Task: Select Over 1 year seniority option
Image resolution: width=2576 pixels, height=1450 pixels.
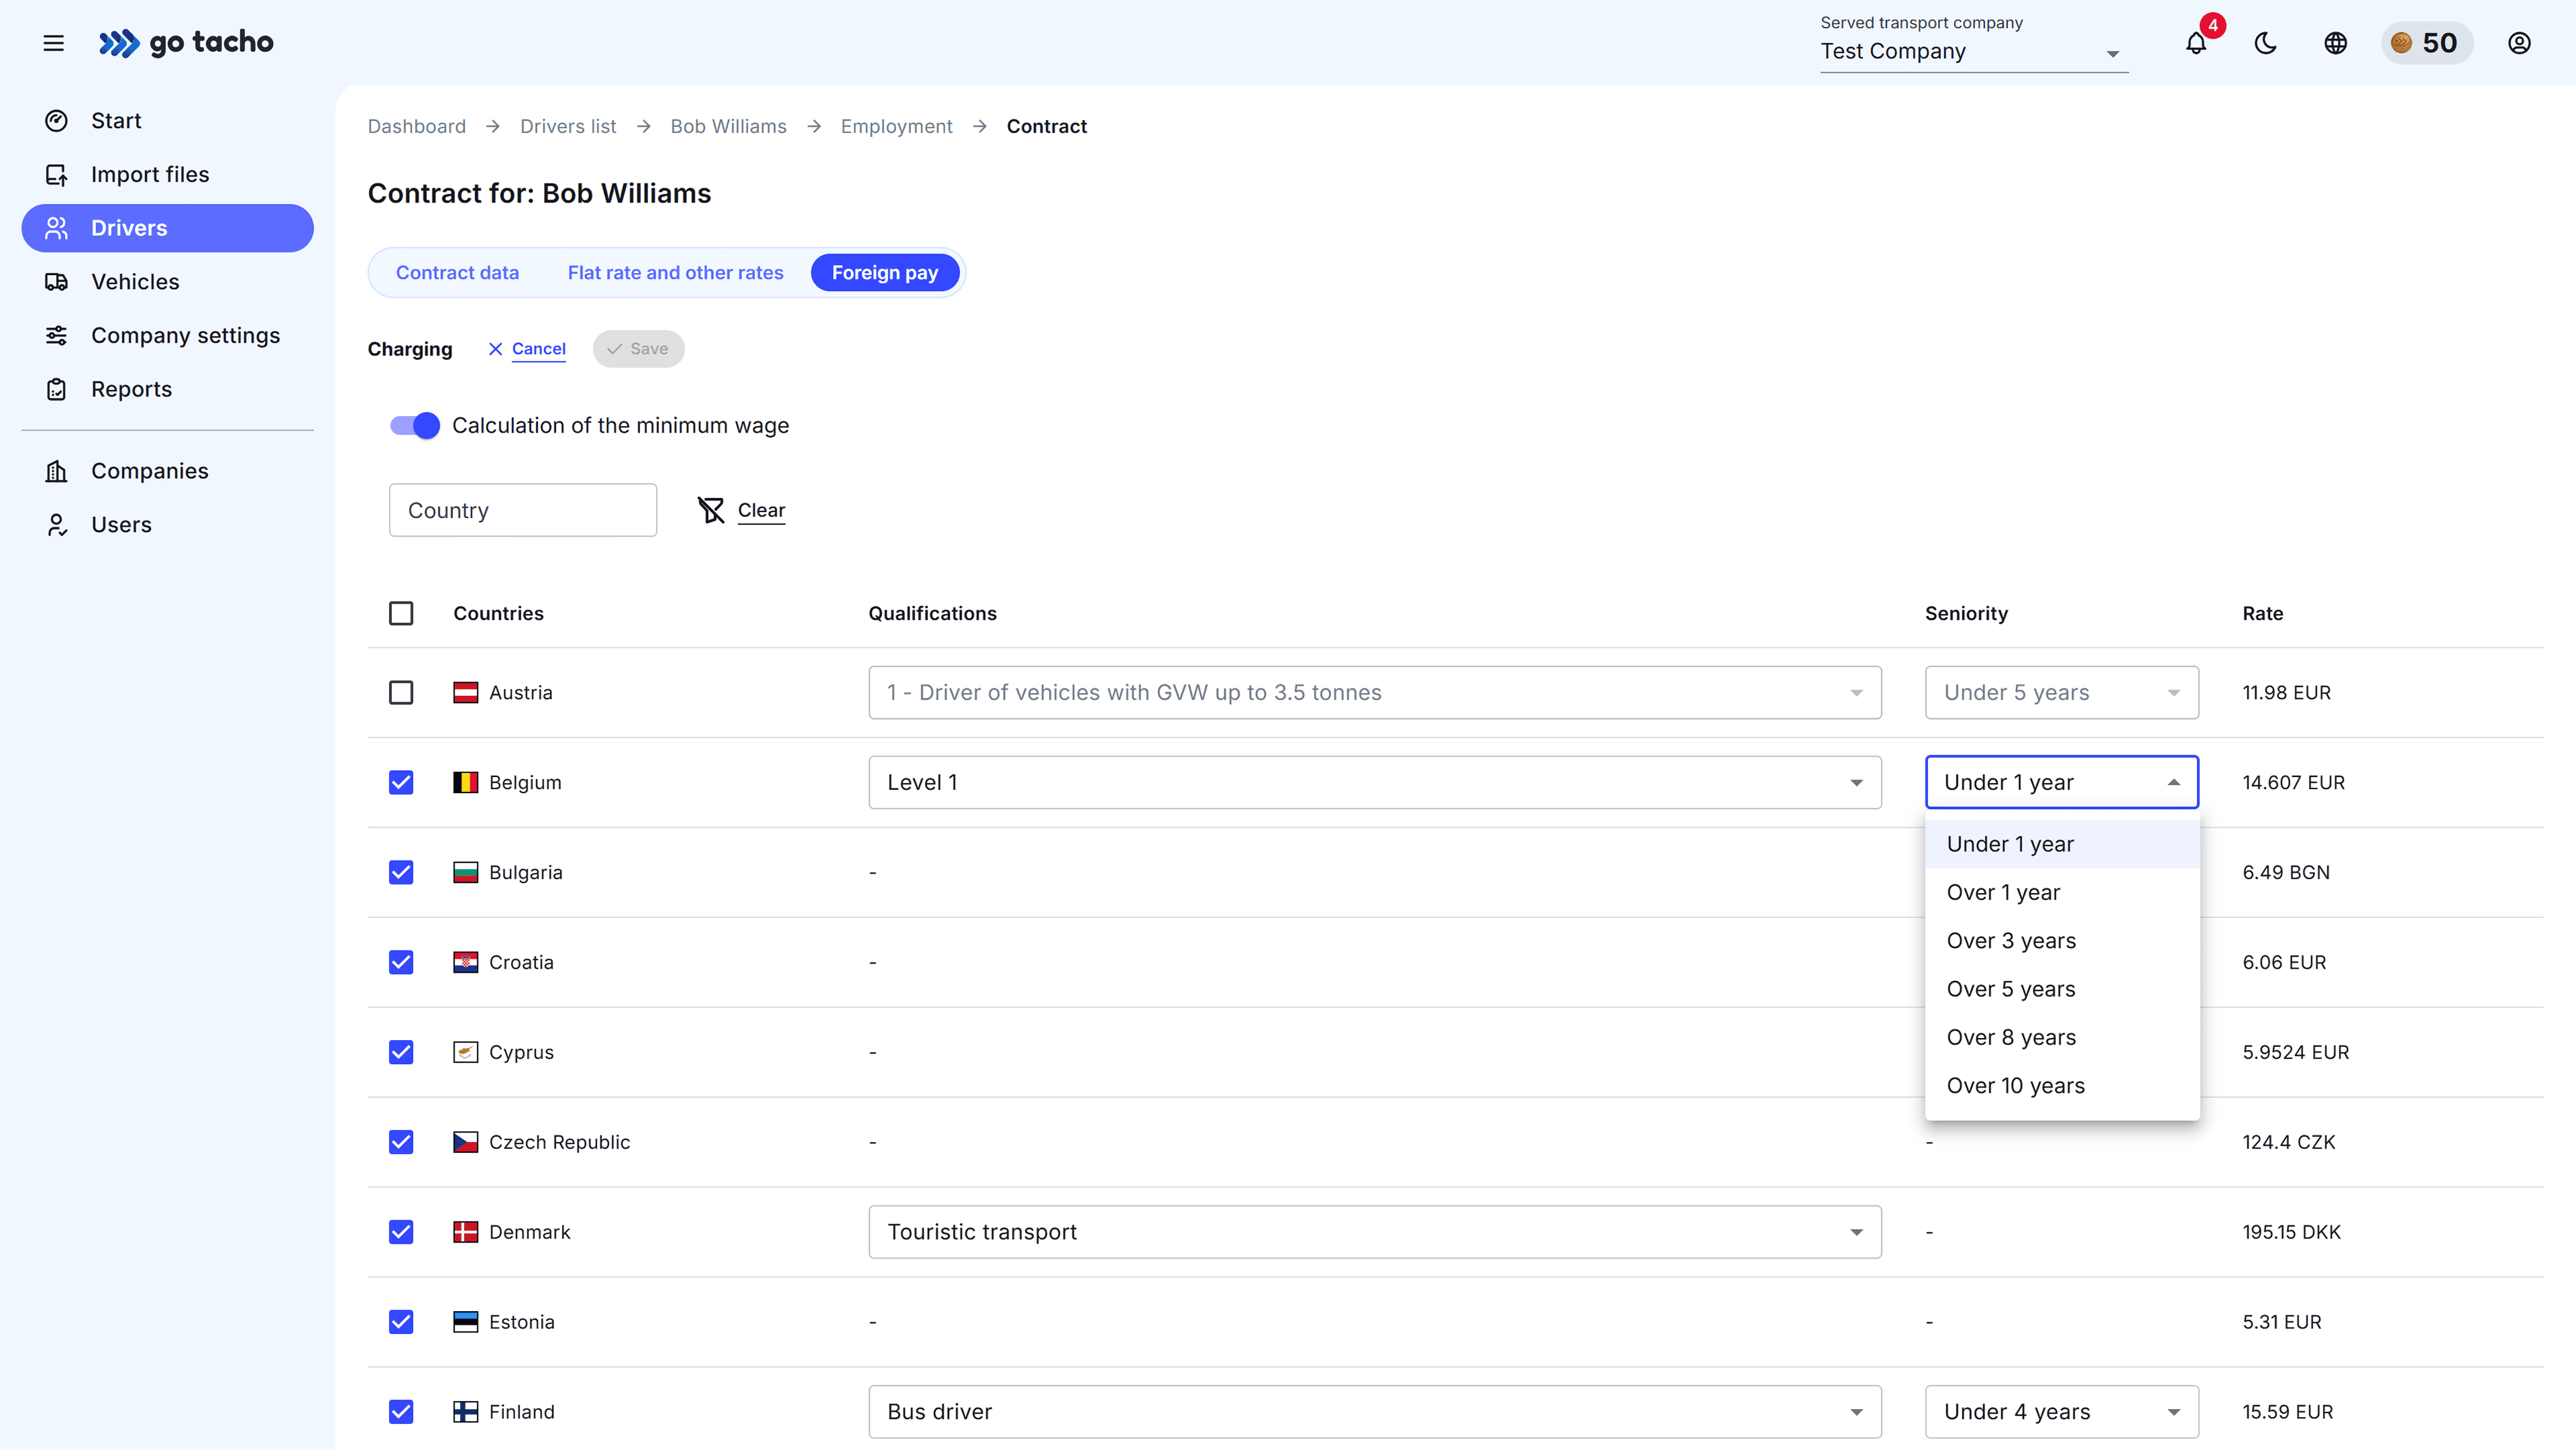Action: click(2062, 893)
